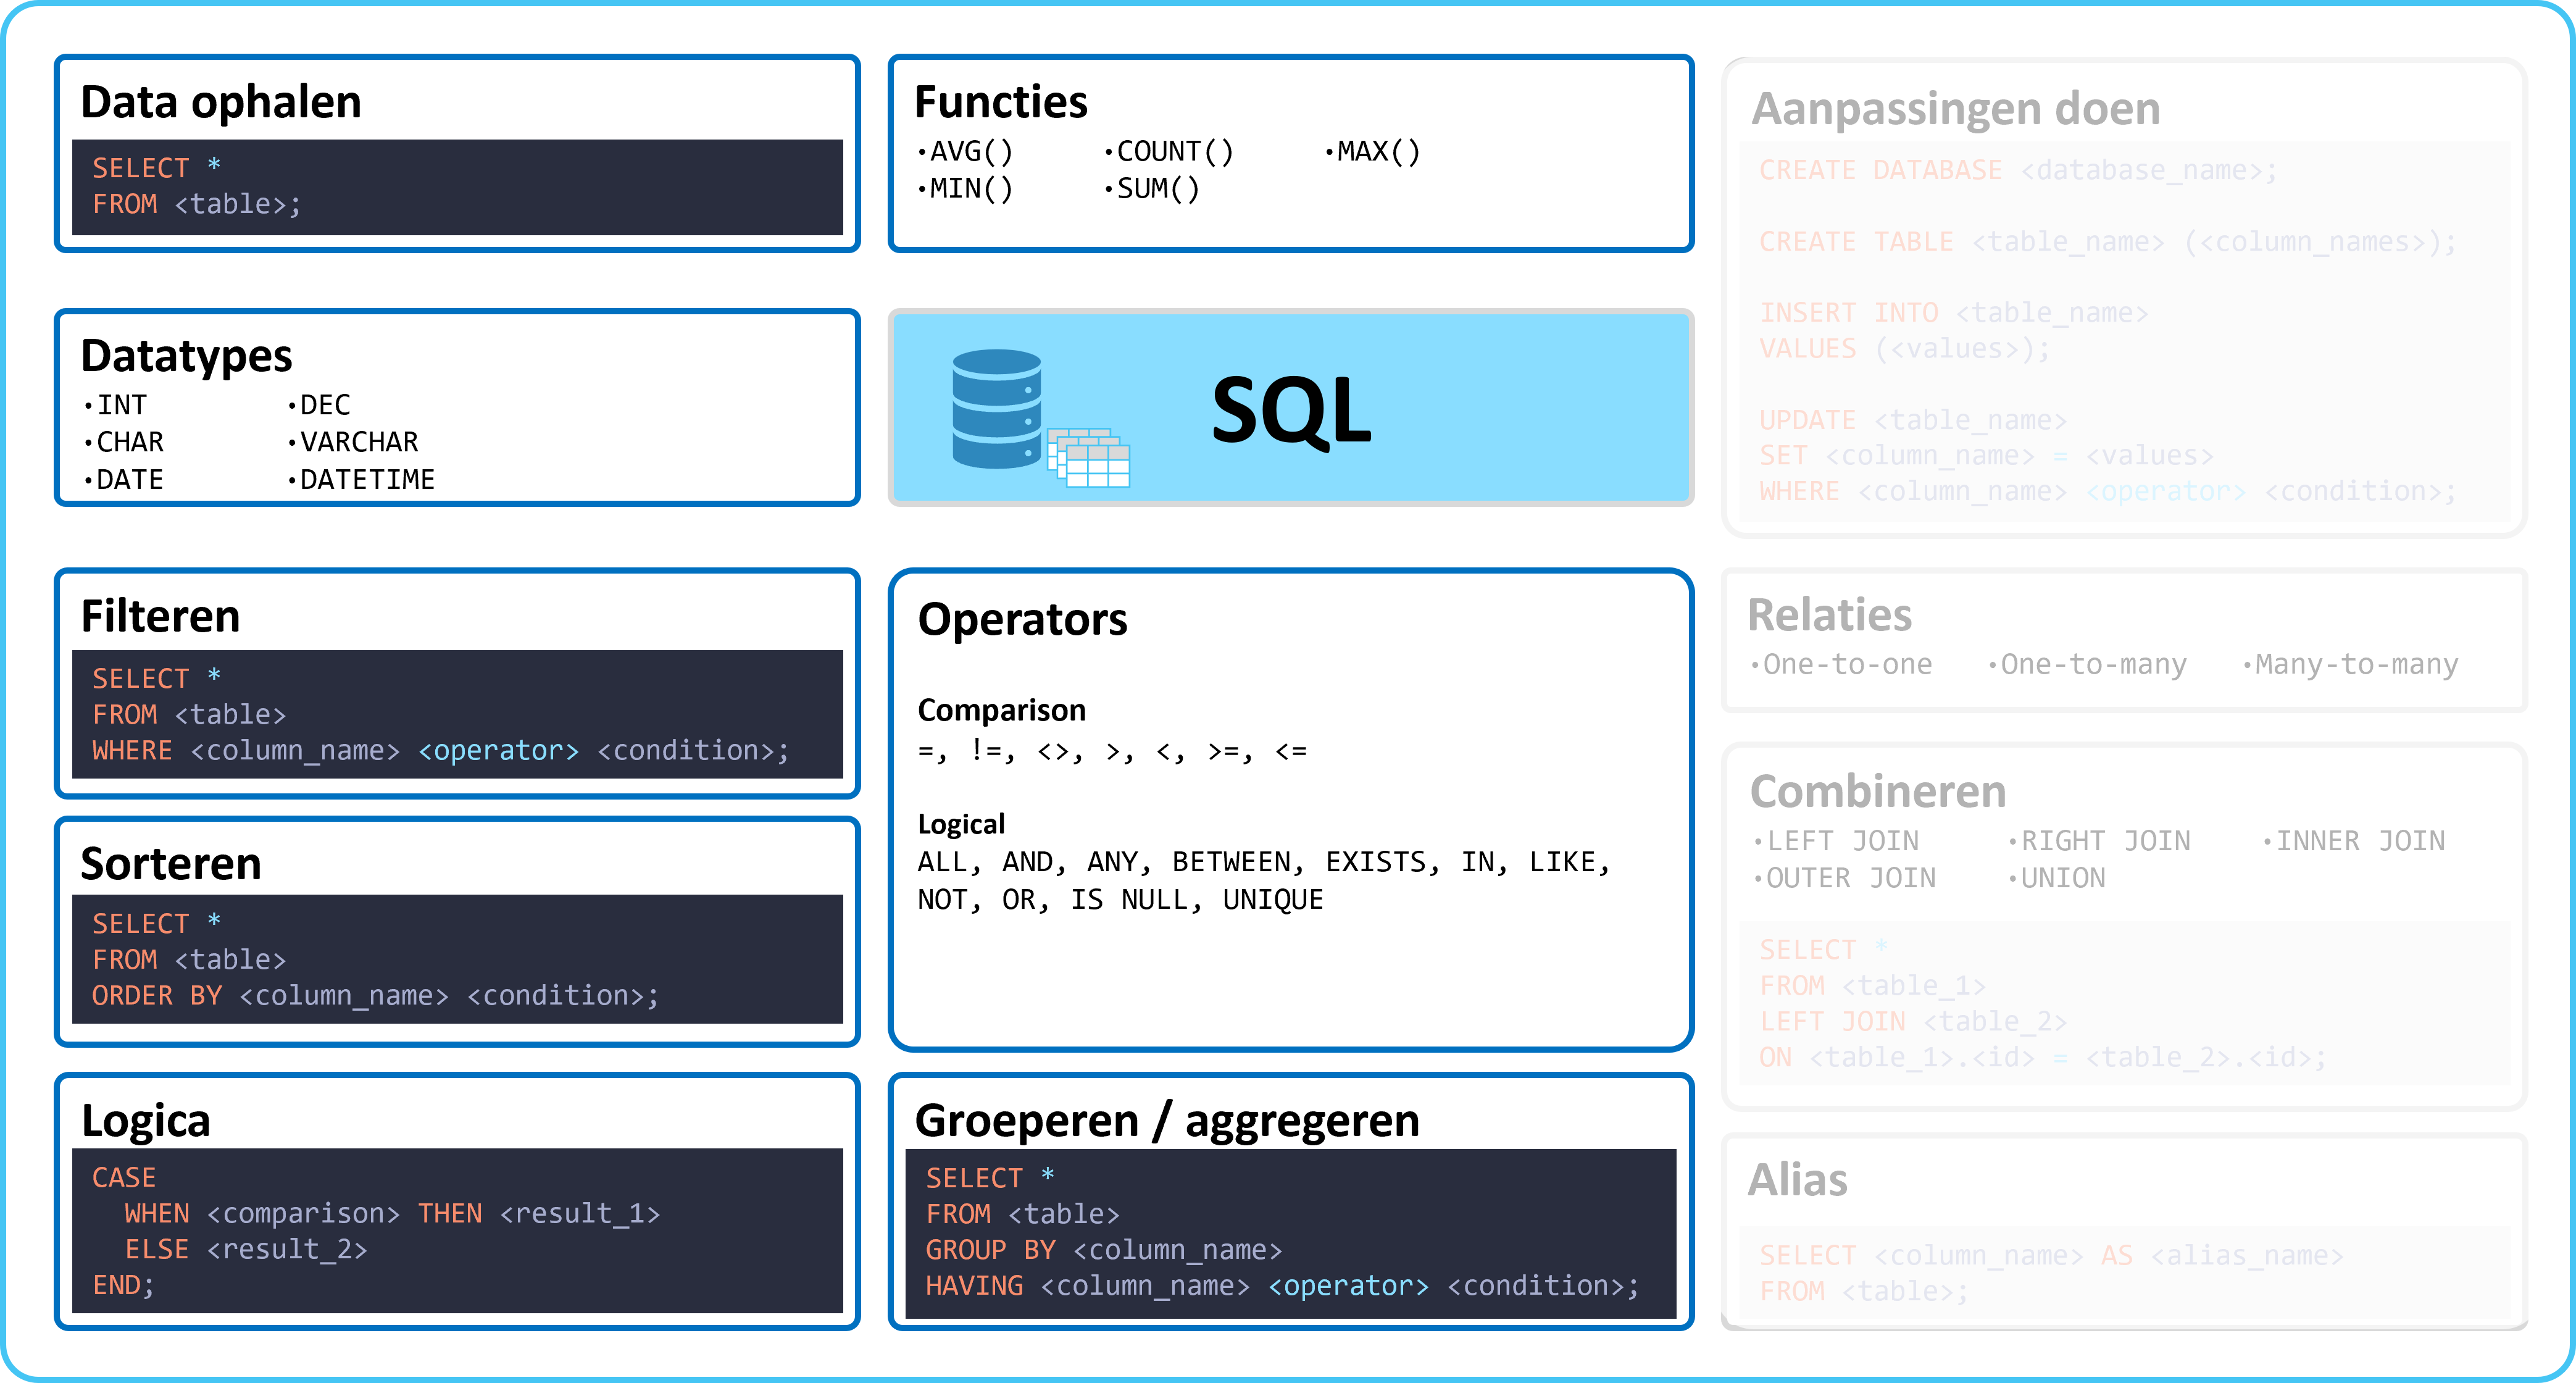This screenshot has height=1383, width=2576.
Task: Click the blue <operator> placeholder in Filteren
Action: pyautogui.click(x=498, y=750)
